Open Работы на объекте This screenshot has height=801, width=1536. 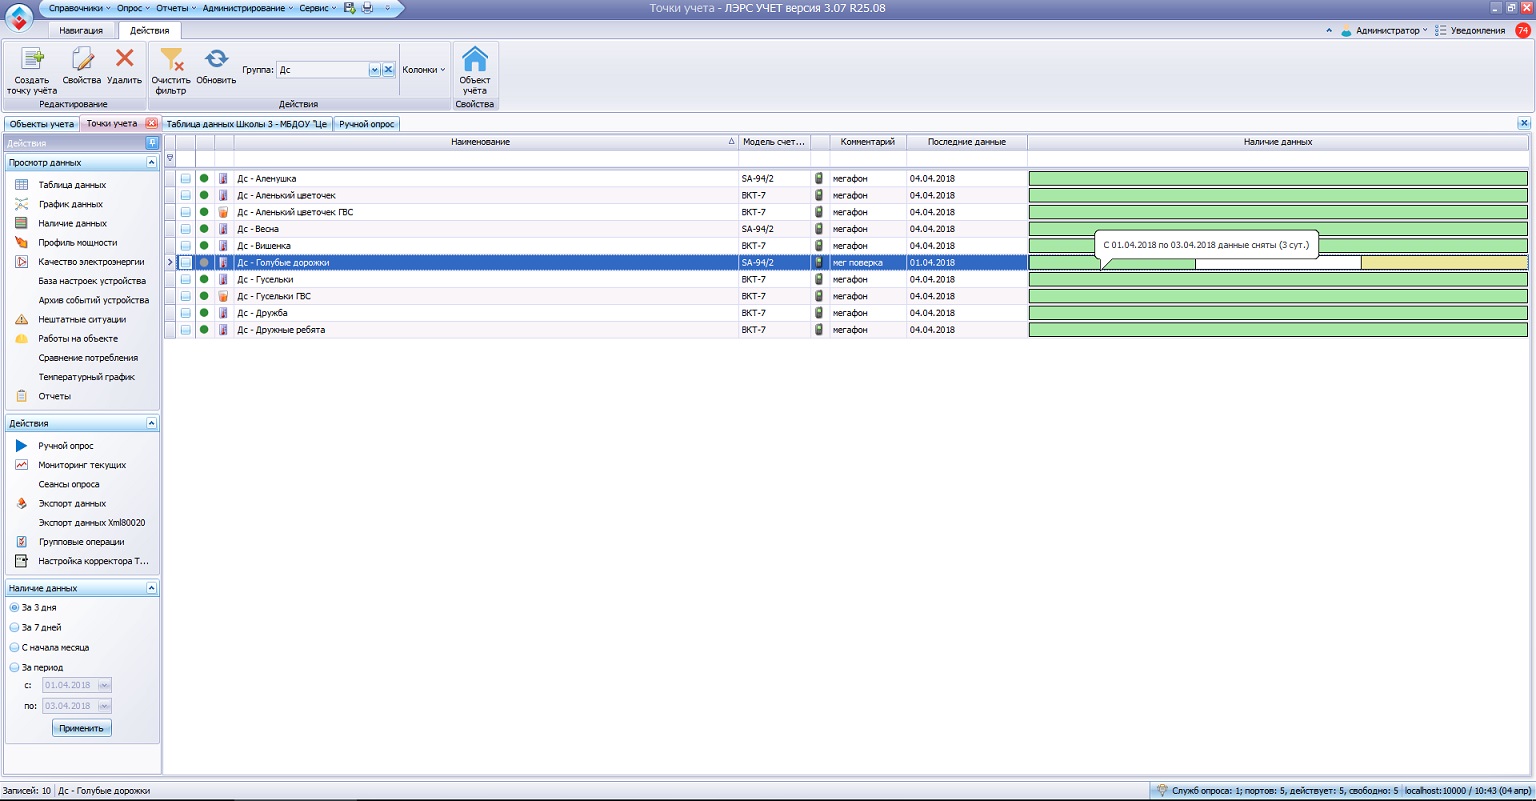click(x=78, y=338)
